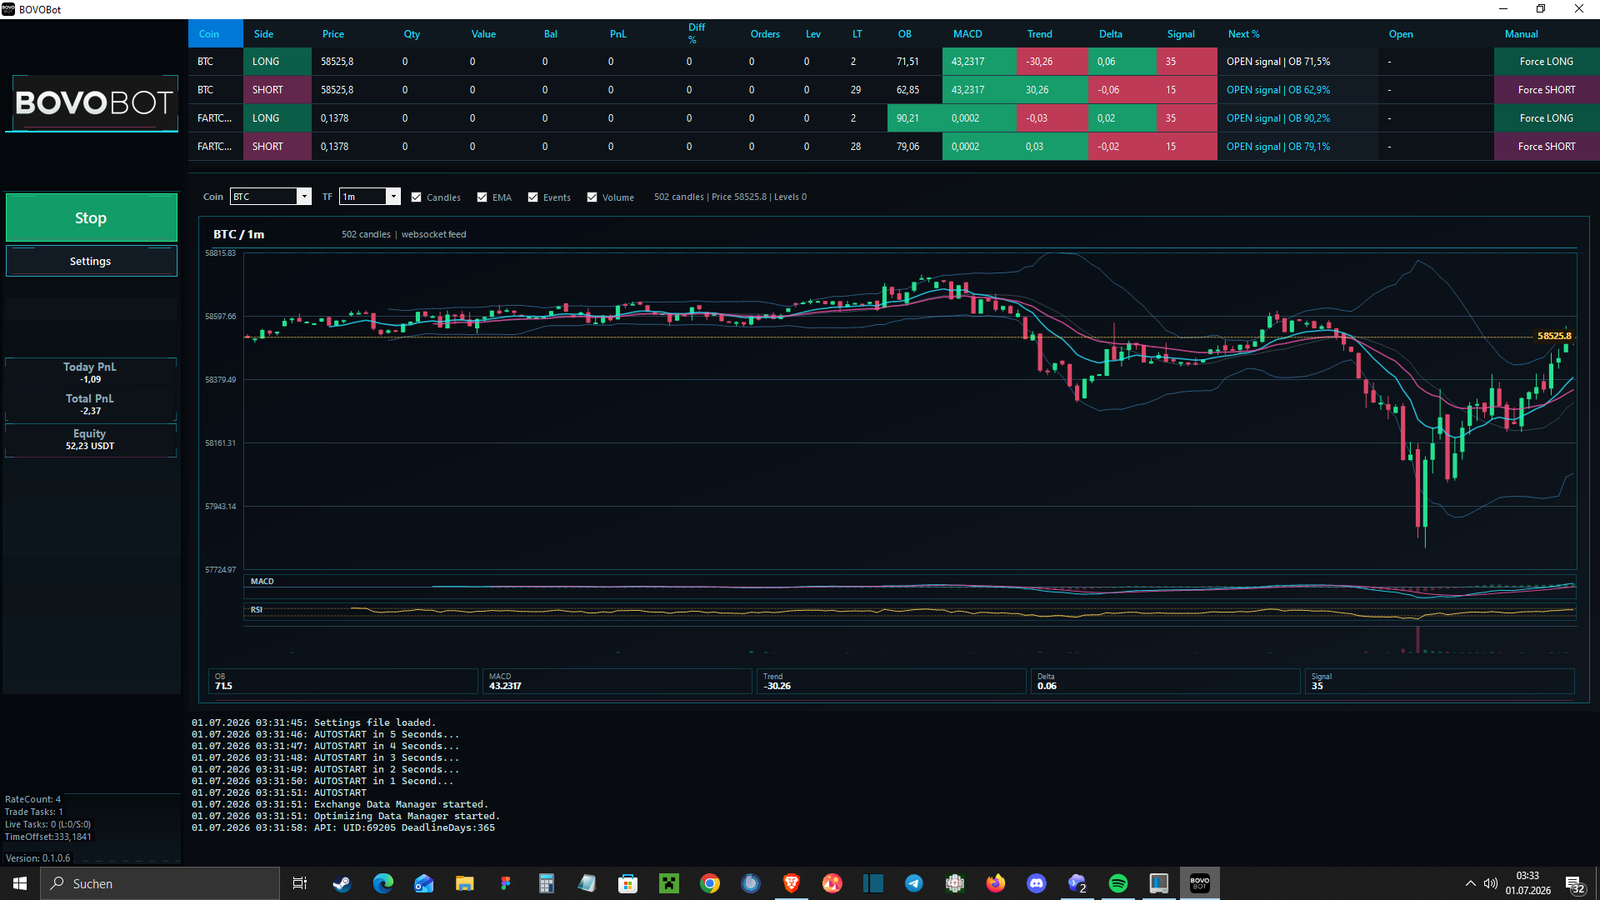Open Firefox from the taskbar
1600x900 pixels.
pyautogui.click(x=996, y=884)
